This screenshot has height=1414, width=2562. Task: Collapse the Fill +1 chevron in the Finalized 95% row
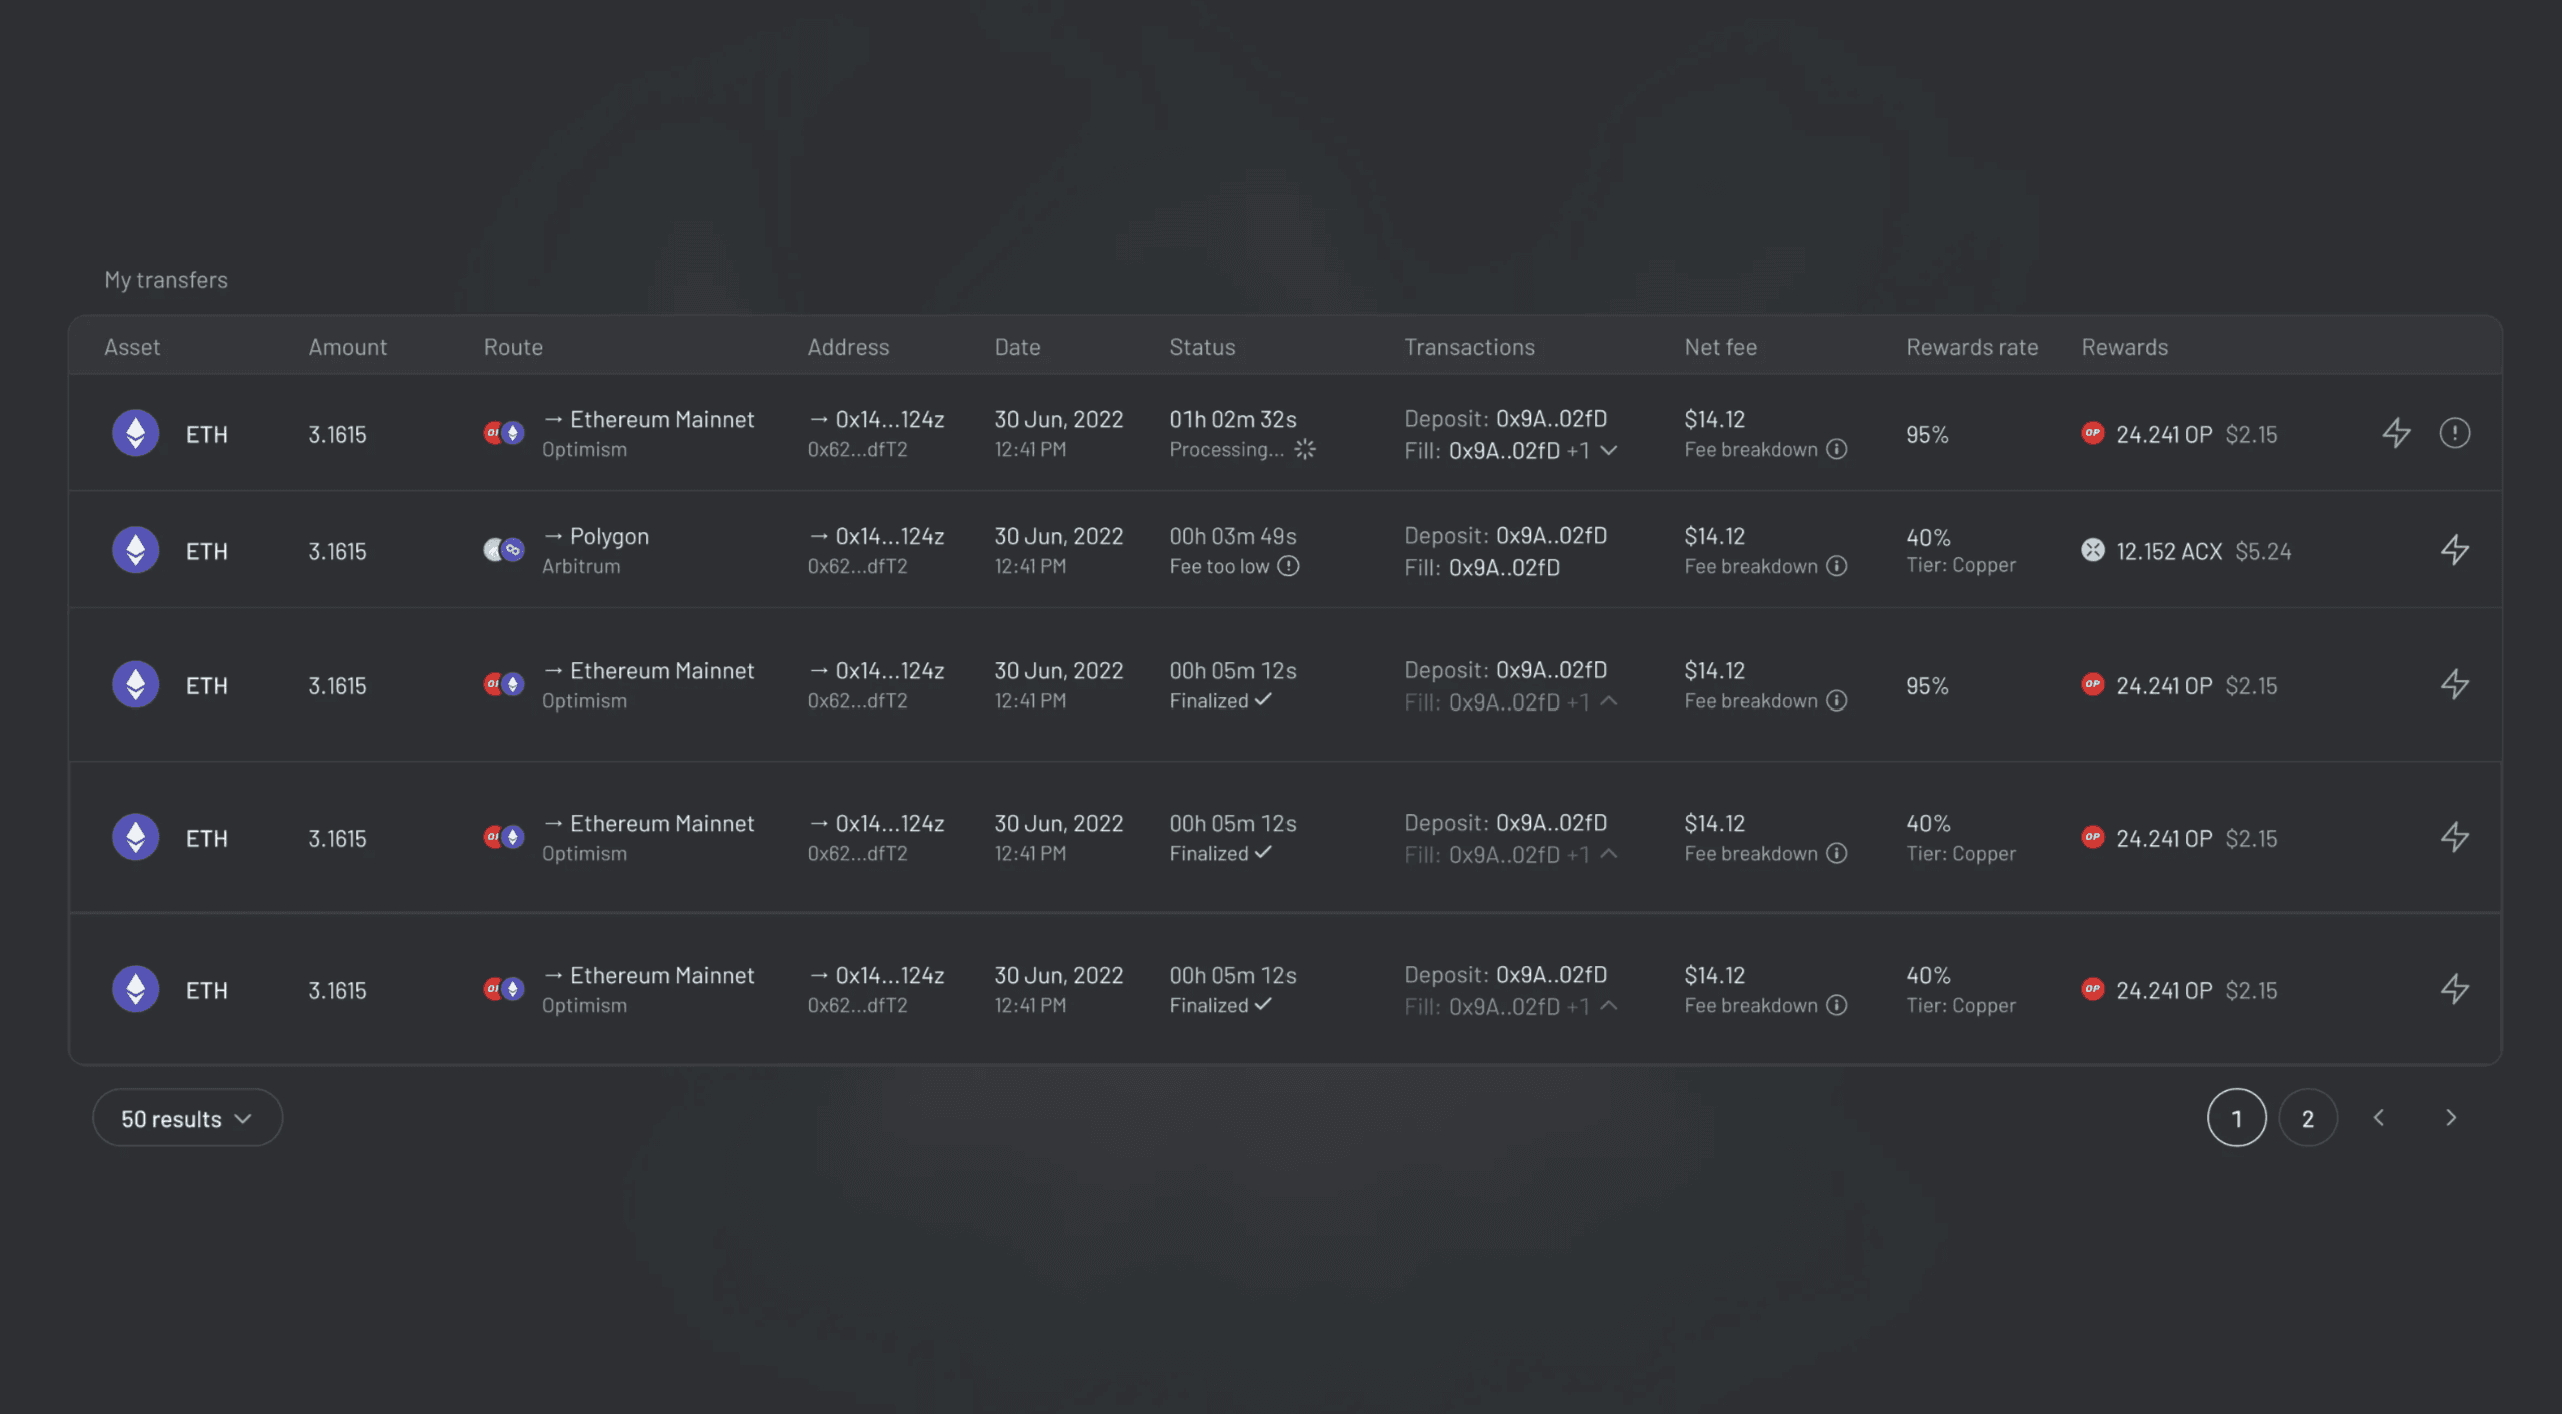pyautogui.click(x=1608, y=701)
